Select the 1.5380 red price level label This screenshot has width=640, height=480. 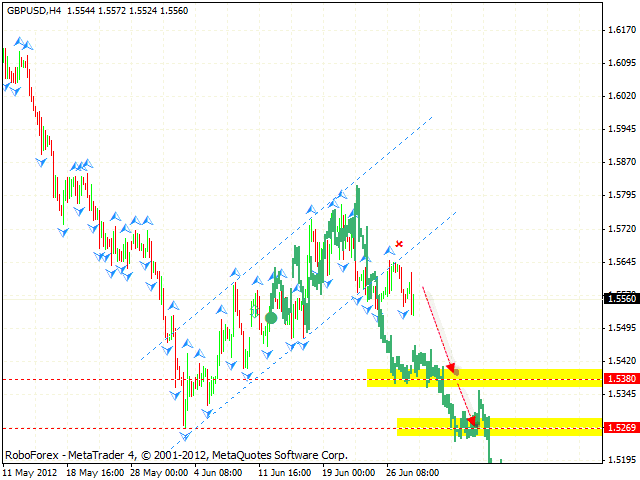(621, 379)
